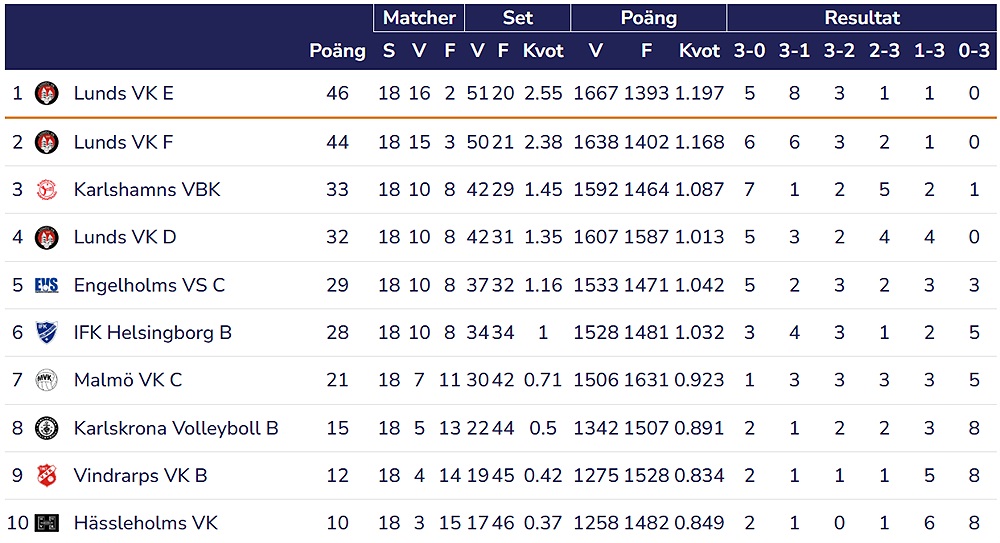This screenshot has height=543, width=1000.
Task: Click the Resultat column group header
Action: [862, 18]
